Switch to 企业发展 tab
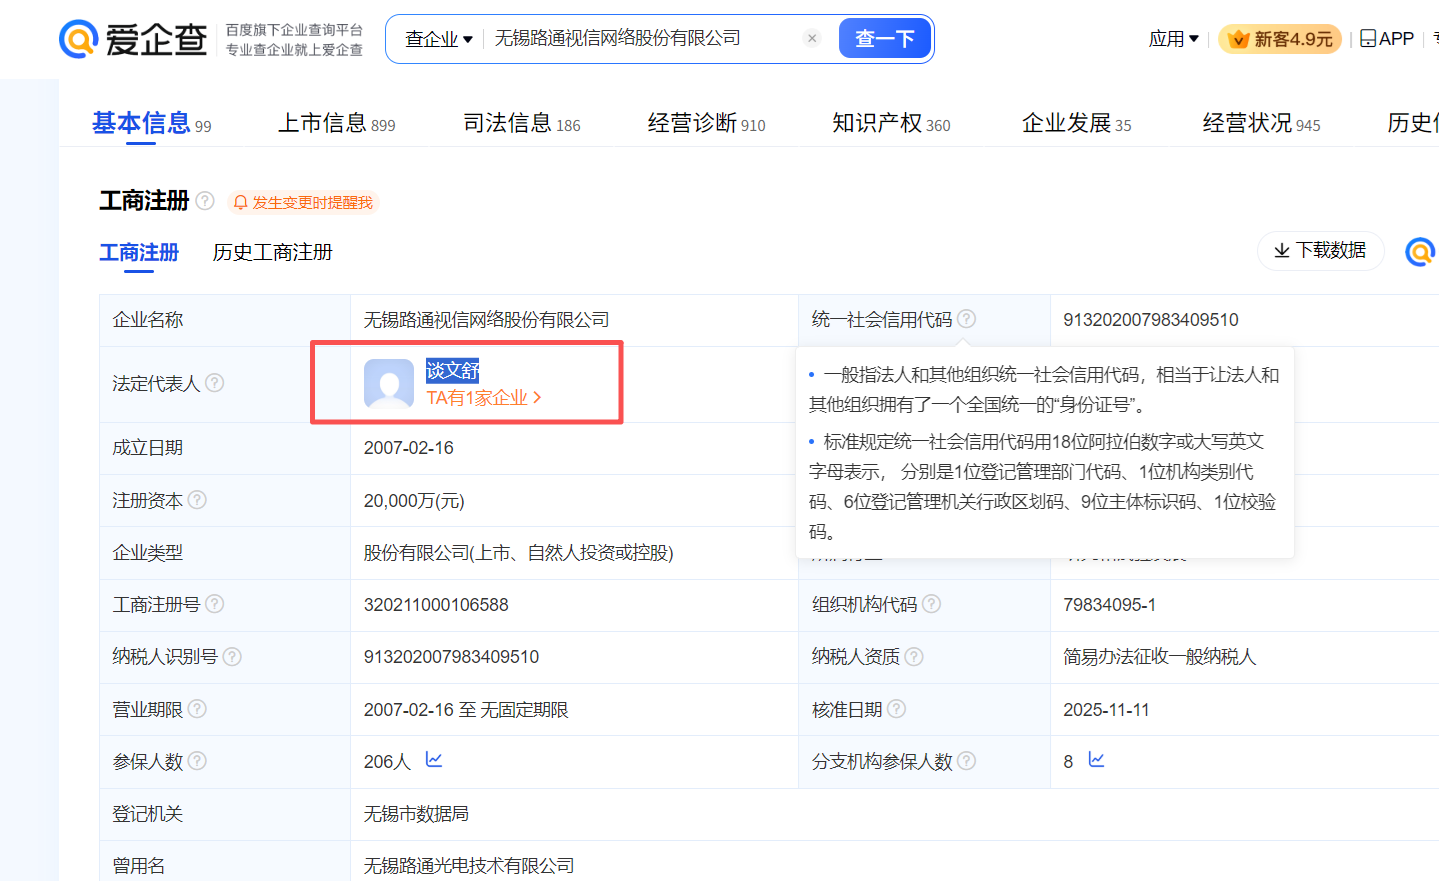The height and width of the screenshot is (881, 1439). point(1076,123)
